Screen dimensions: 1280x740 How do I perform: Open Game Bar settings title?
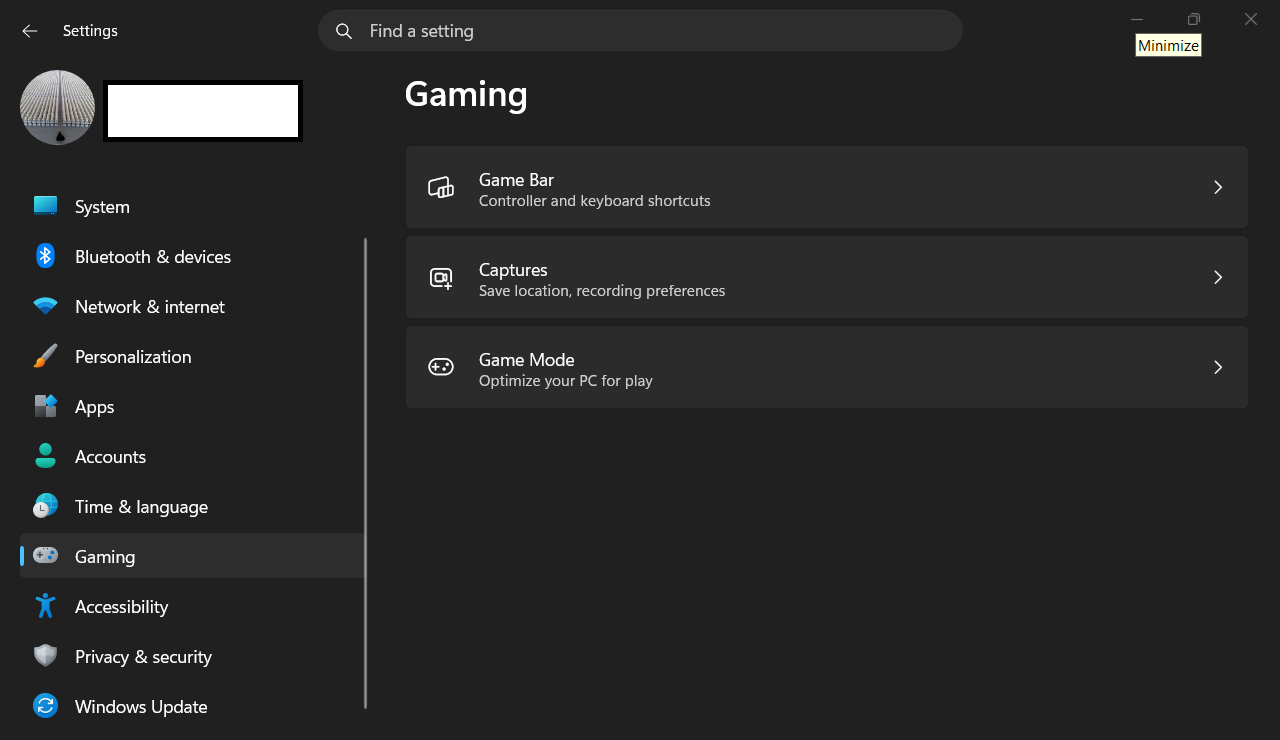(516, 180)
